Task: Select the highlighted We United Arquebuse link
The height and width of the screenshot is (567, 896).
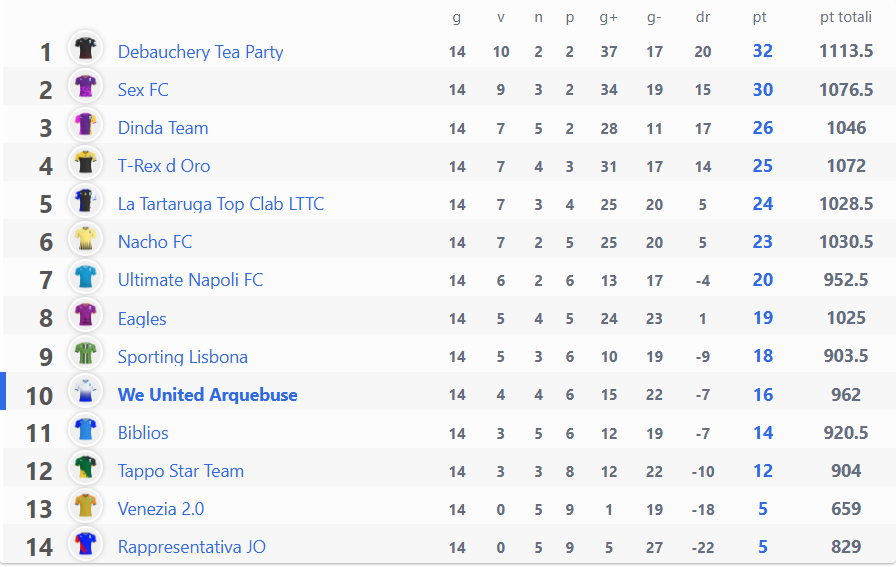Action: pyautogui.click(x=207, y=395)
